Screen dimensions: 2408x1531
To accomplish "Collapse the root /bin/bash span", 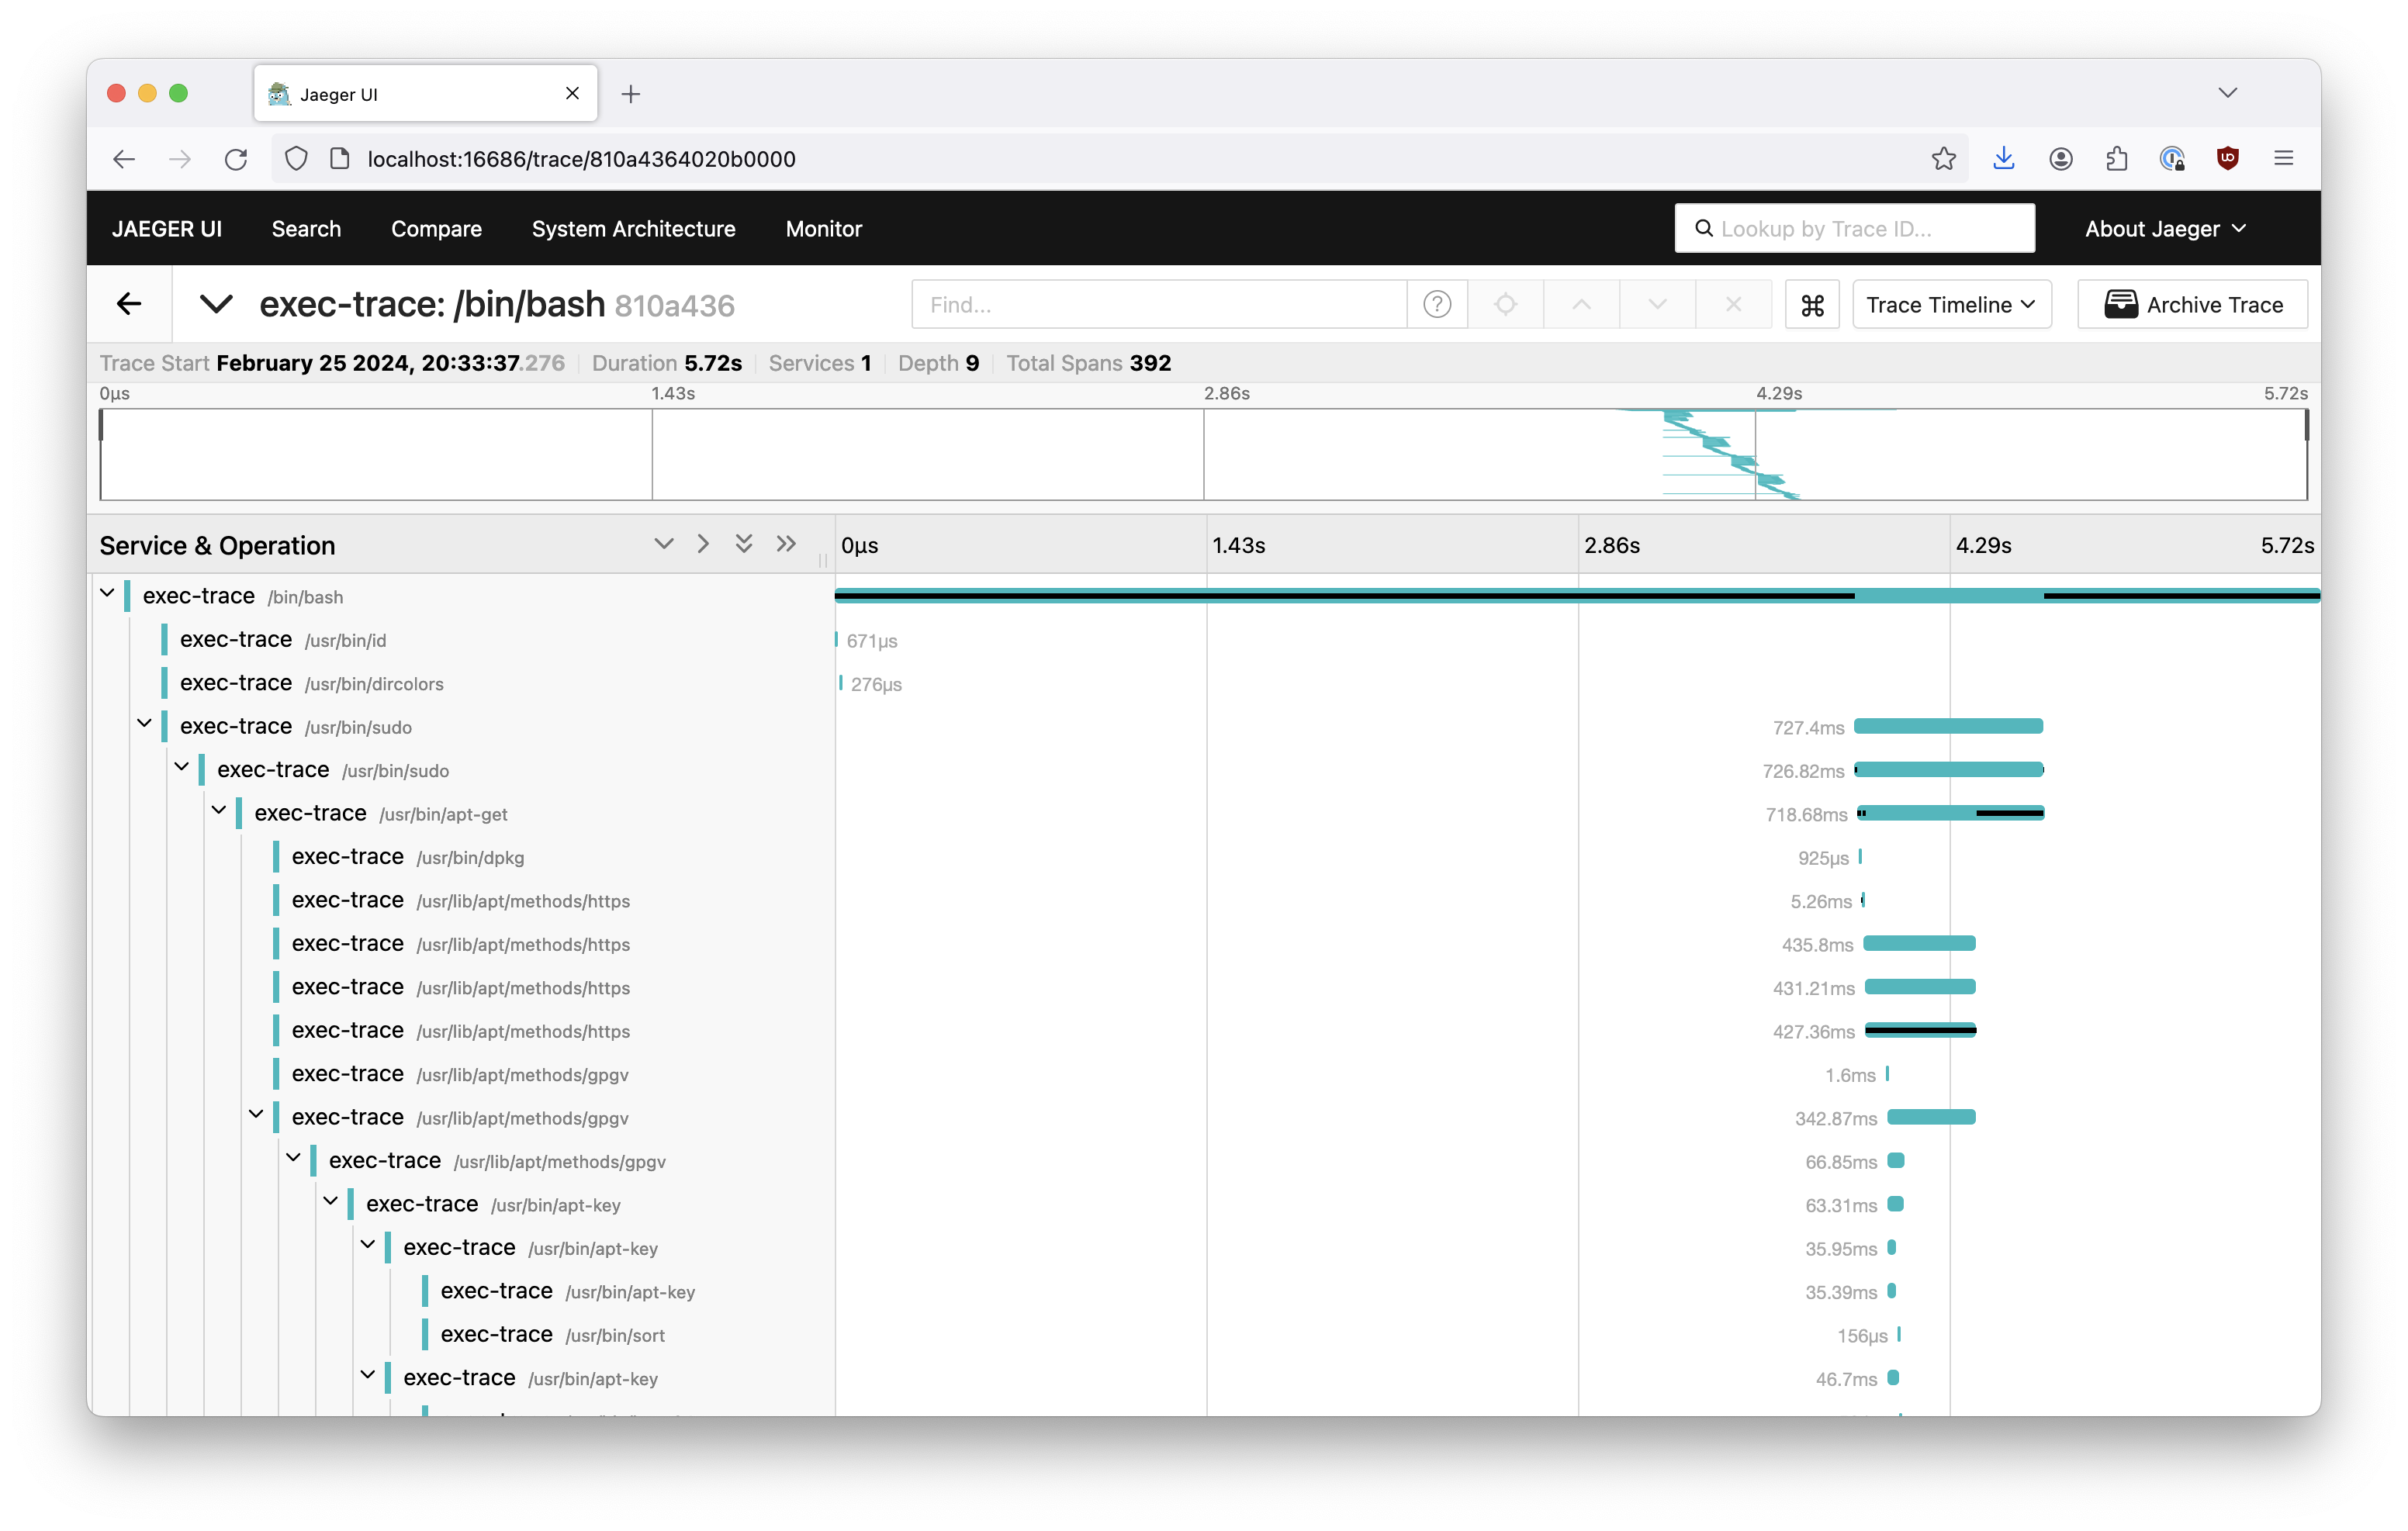I will tap(107, 594).
